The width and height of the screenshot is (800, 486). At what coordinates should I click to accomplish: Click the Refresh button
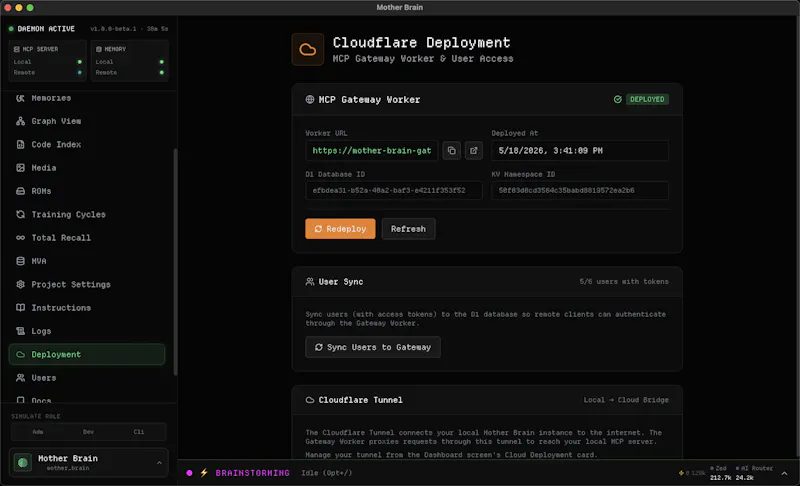(408, 228)
